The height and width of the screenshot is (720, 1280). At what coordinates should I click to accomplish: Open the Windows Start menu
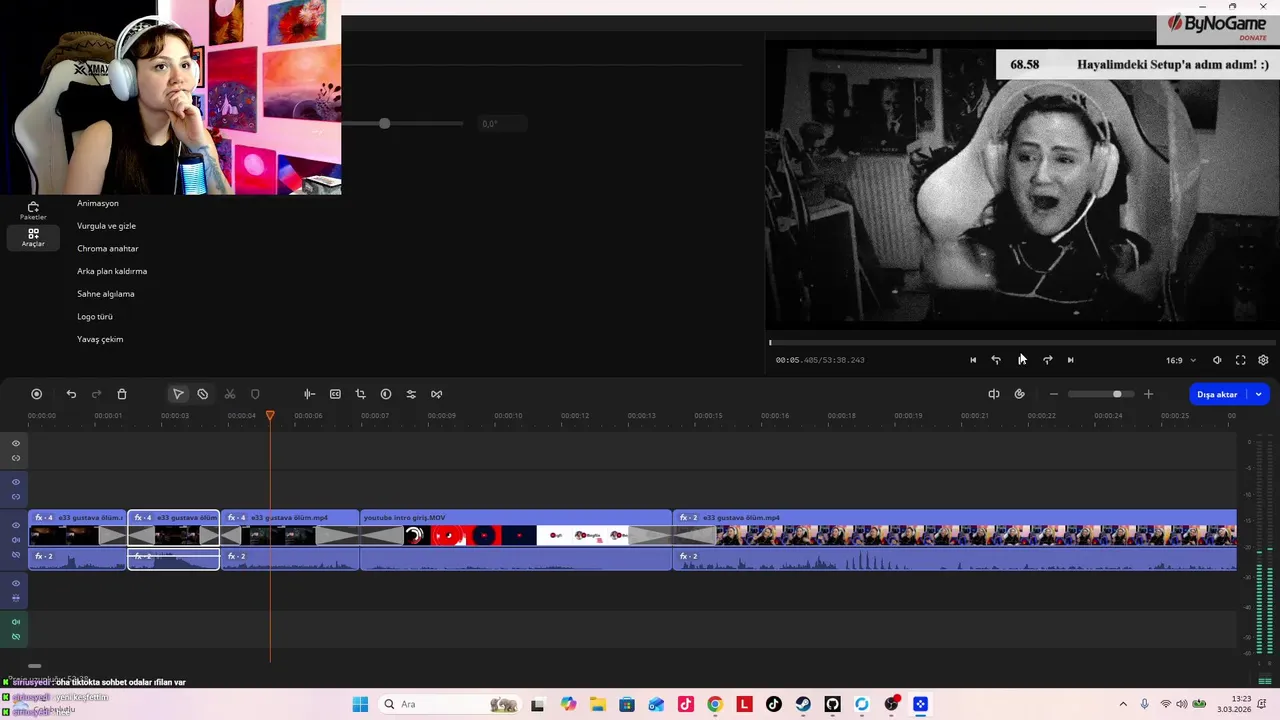360,704
